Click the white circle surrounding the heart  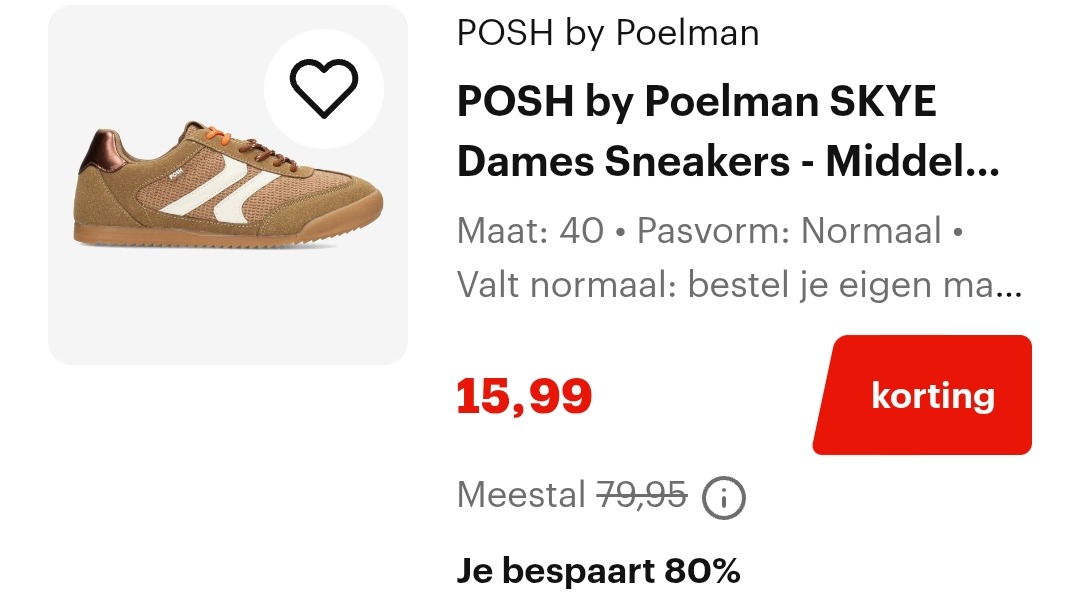(x=322, y=89)
